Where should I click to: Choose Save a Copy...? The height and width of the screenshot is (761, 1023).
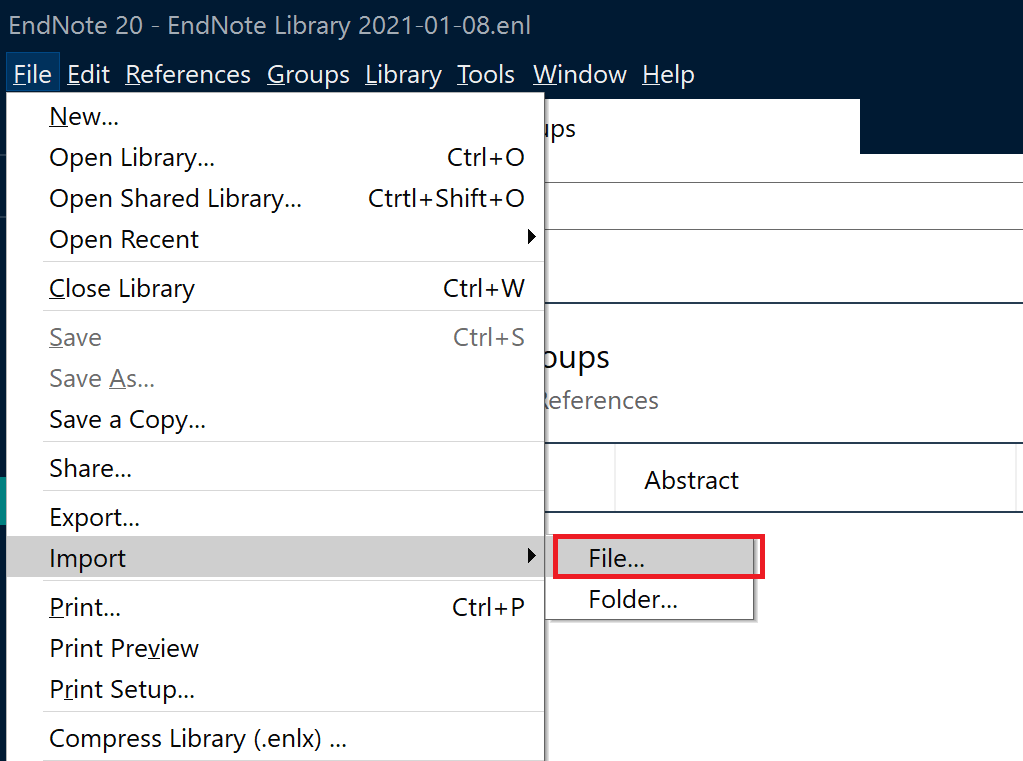(275, 419)
